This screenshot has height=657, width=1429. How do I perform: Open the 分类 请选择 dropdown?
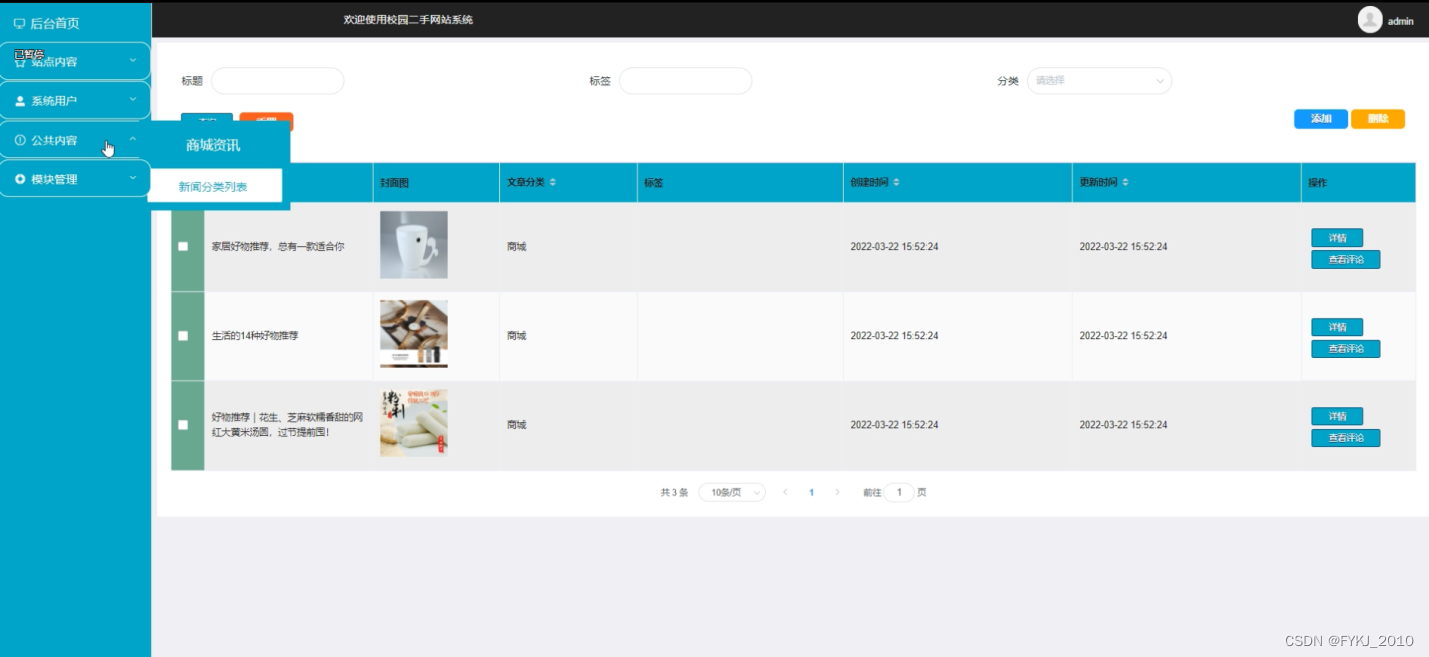(x=1099, y=81)
